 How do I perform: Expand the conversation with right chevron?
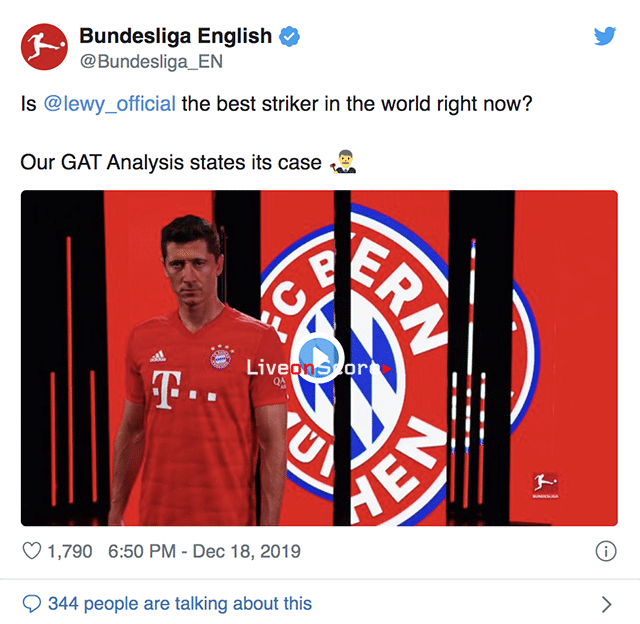tap(607, 604)
